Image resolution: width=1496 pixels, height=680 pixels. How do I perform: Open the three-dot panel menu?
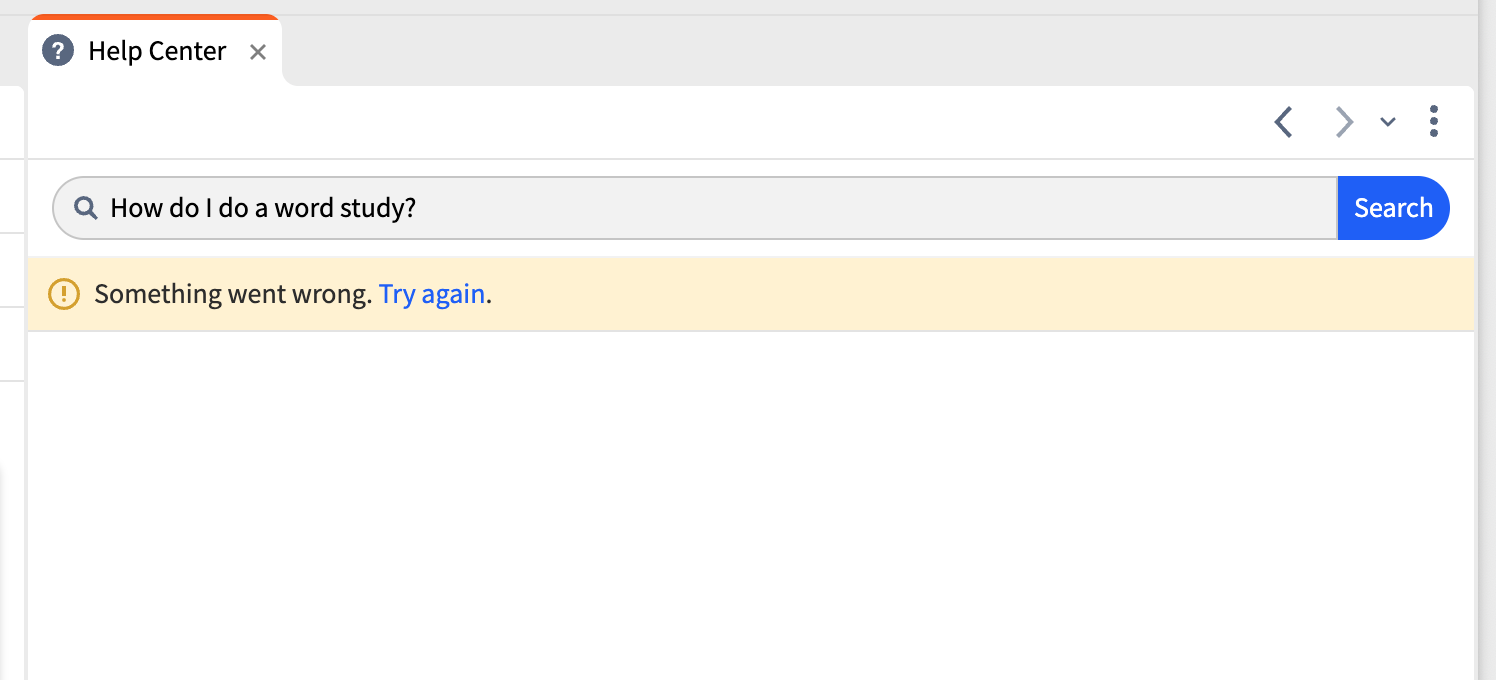(x=1434, y=121)
